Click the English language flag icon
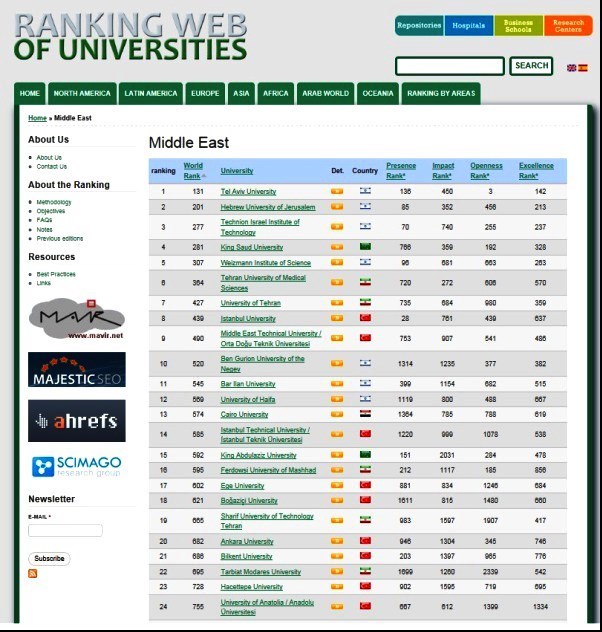The image size is (602, 632). click(571, 68)
